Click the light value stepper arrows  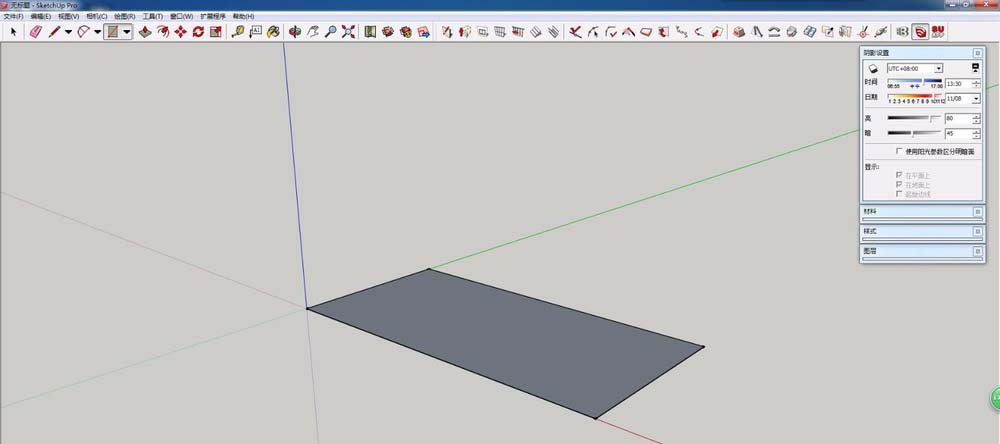pos(976,119)
